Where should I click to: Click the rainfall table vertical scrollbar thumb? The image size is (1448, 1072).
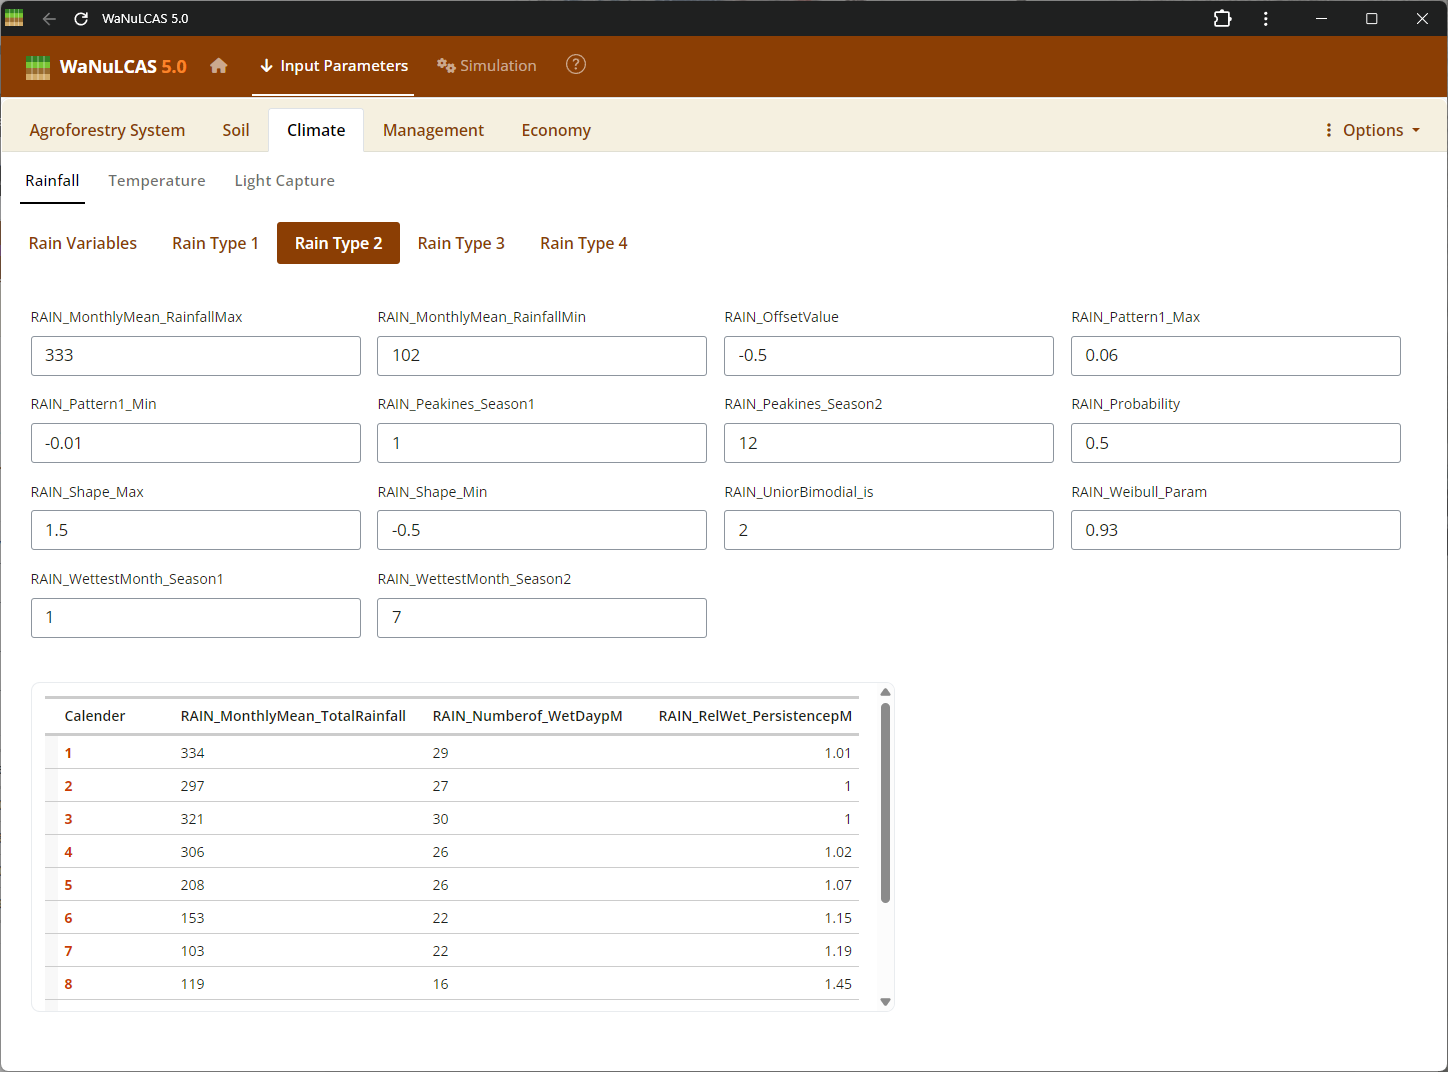point(885,802)
